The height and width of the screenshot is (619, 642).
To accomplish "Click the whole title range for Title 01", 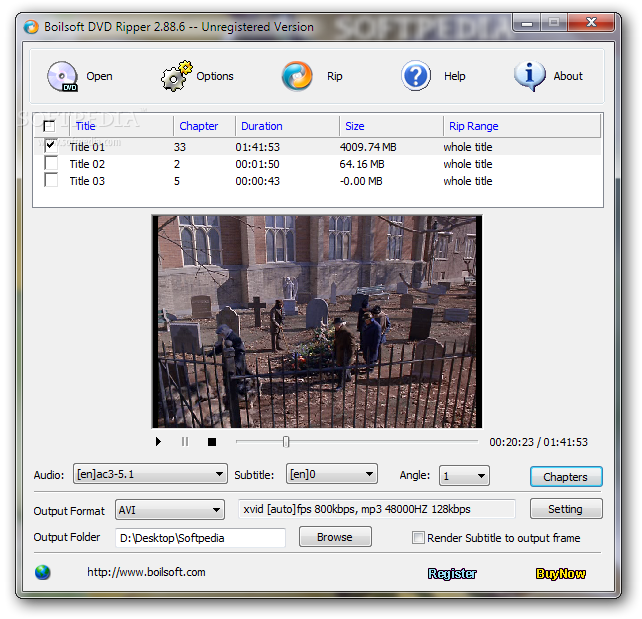I will click(x=468, y=147).
